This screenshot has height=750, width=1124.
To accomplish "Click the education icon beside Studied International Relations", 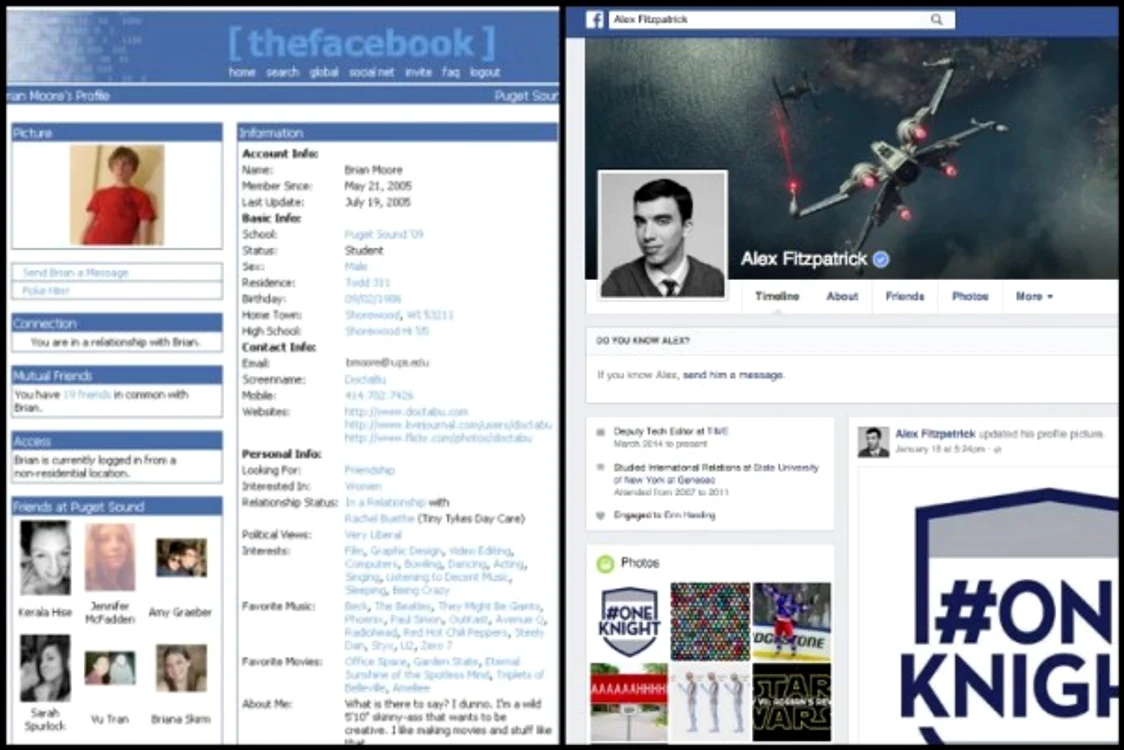I will (601, 467).
